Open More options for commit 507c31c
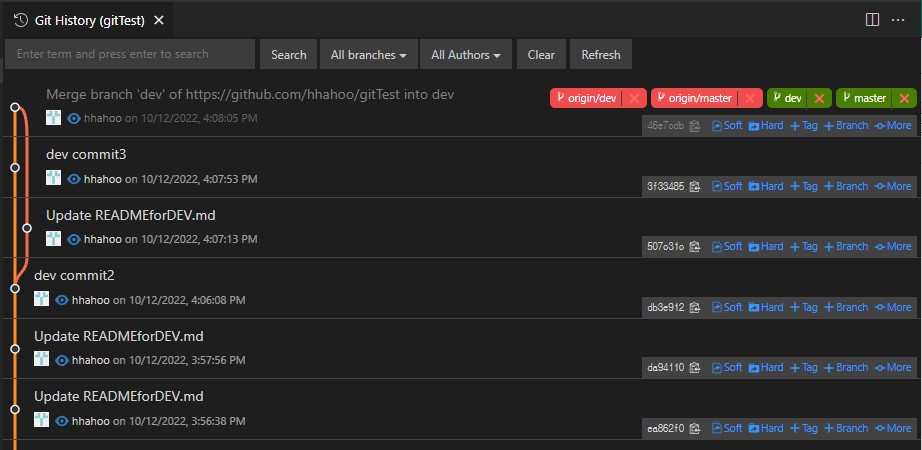Viewport: 922px width, 450px height. click(893, 246)
